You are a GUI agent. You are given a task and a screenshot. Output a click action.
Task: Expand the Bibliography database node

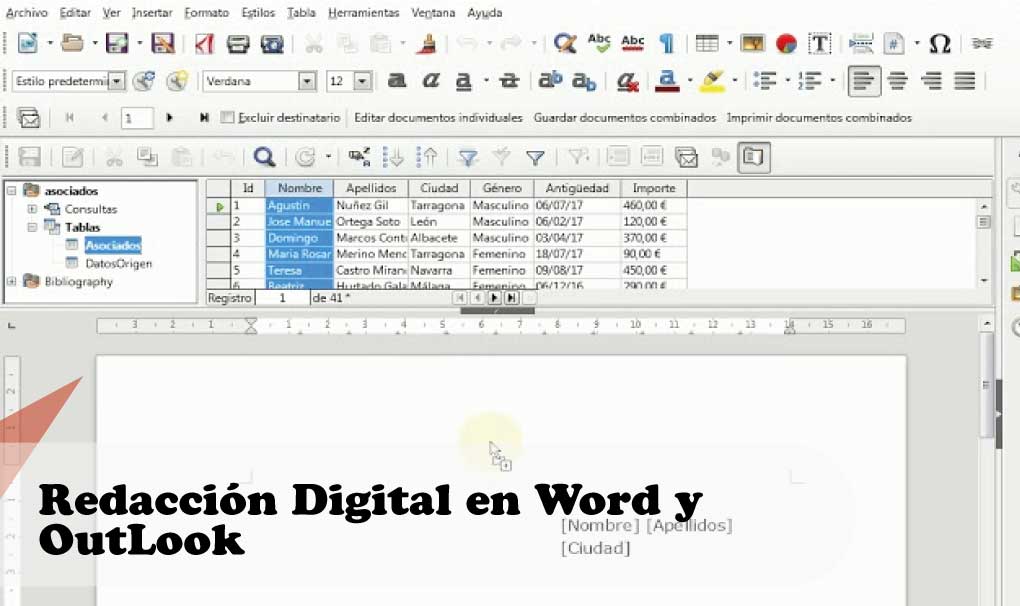[x=12, y=281]
